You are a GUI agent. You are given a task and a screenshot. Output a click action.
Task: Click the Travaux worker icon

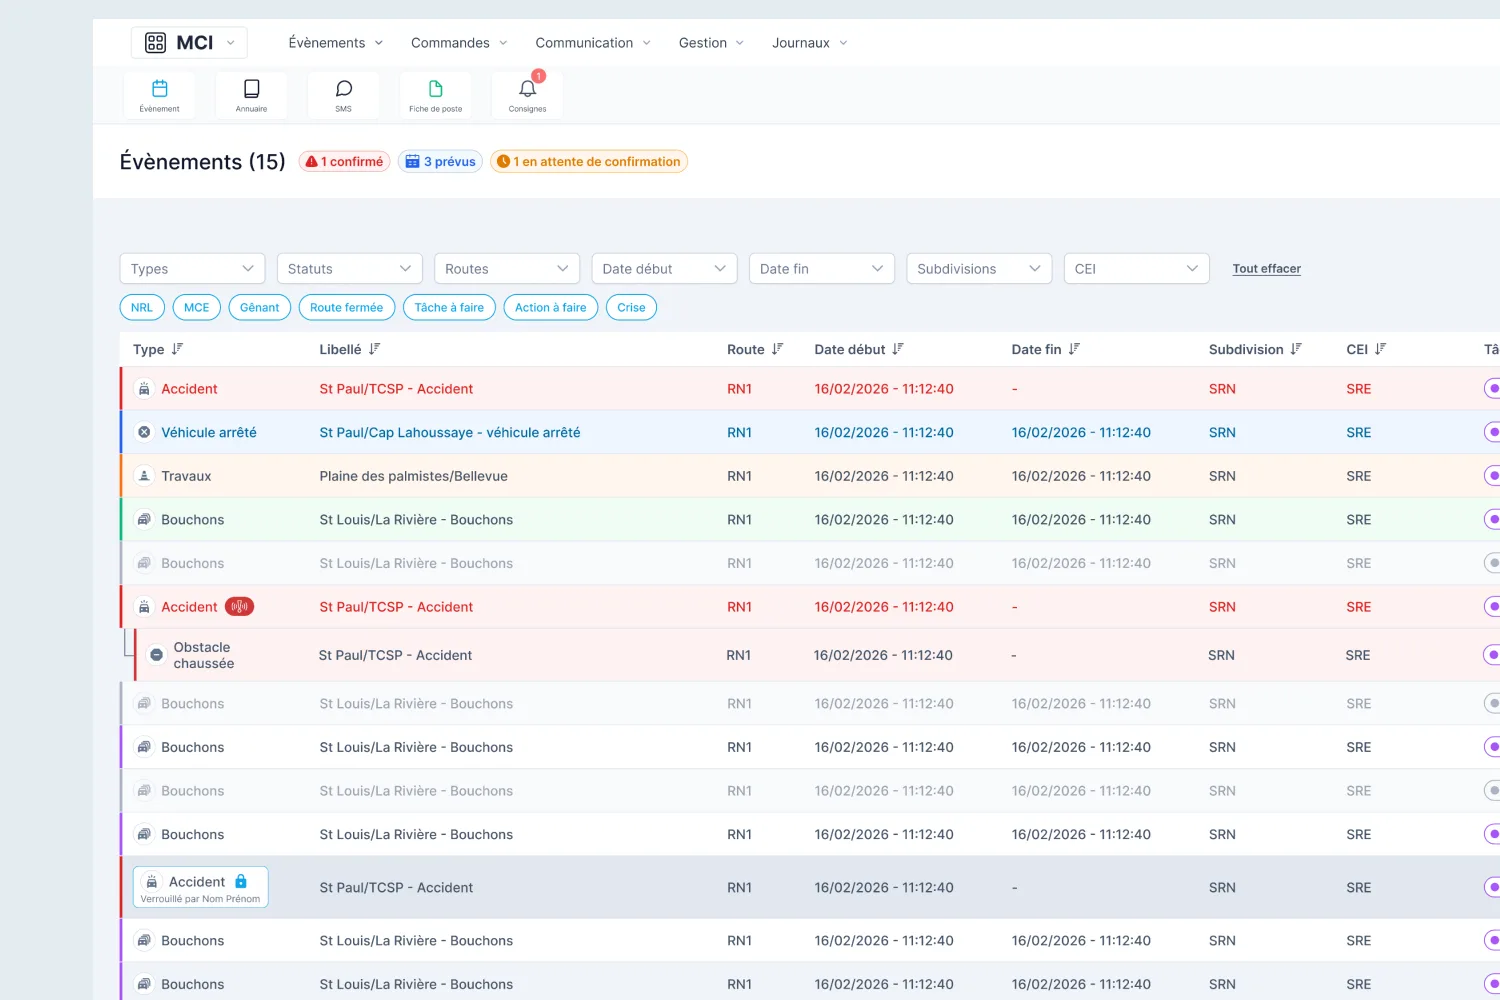click(x=144, y=476)
